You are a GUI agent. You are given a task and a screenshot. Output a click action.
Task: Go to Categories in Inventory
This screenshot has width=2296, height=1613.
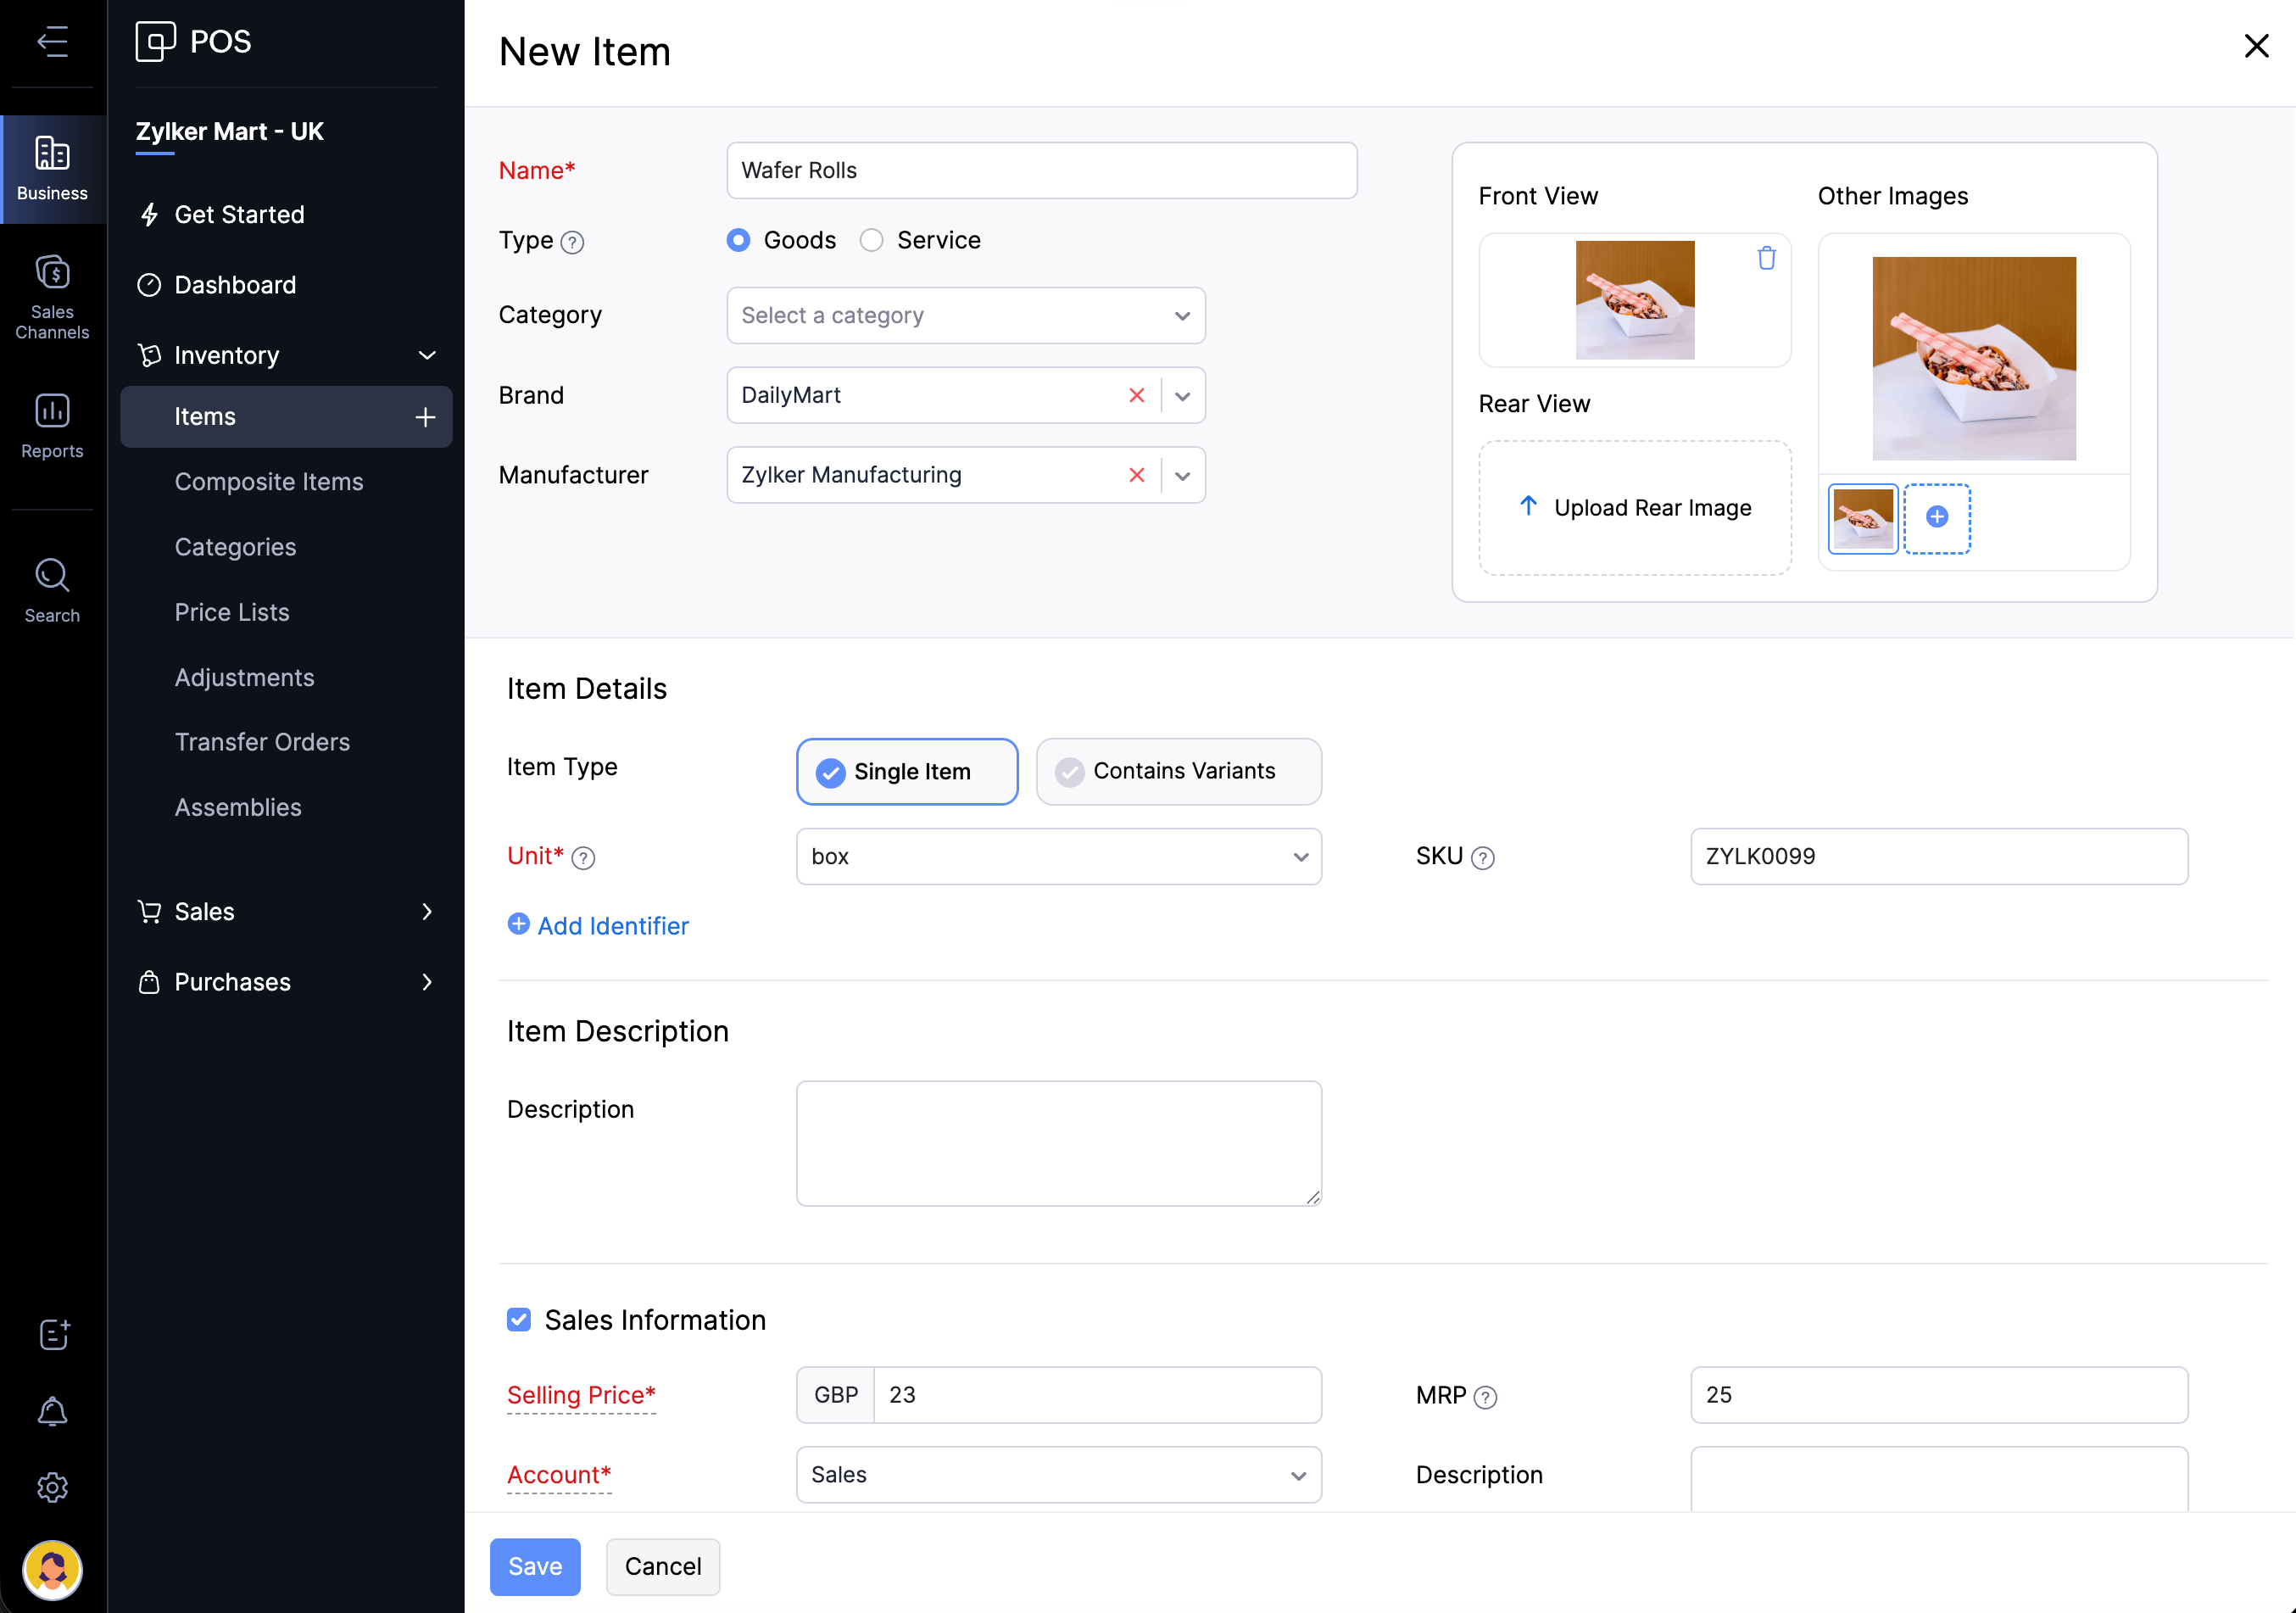tap(235, 547)
